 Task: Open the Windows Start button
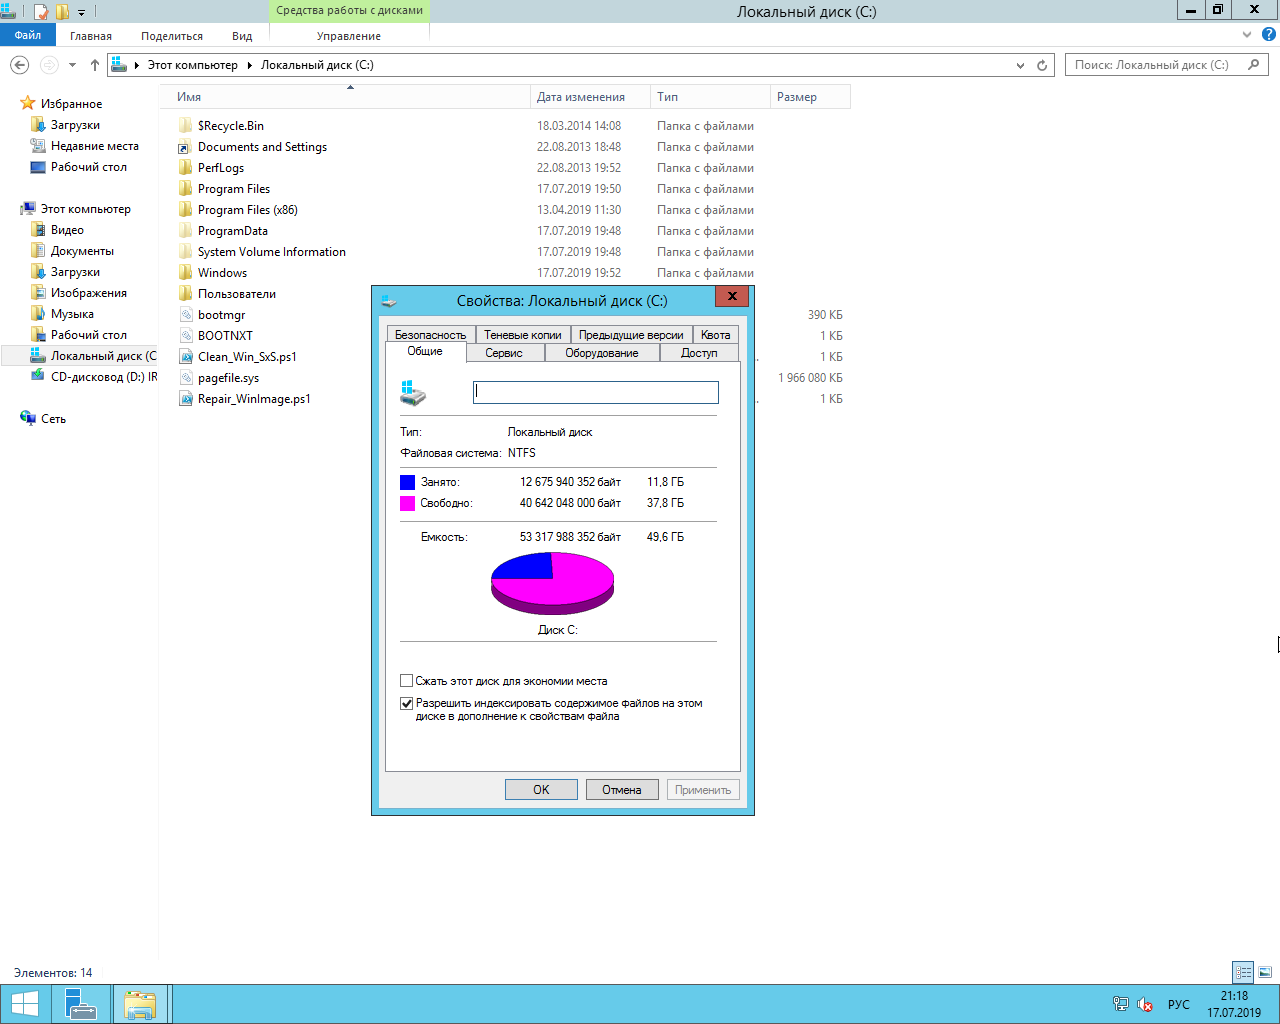click(x=24, y=1004)
